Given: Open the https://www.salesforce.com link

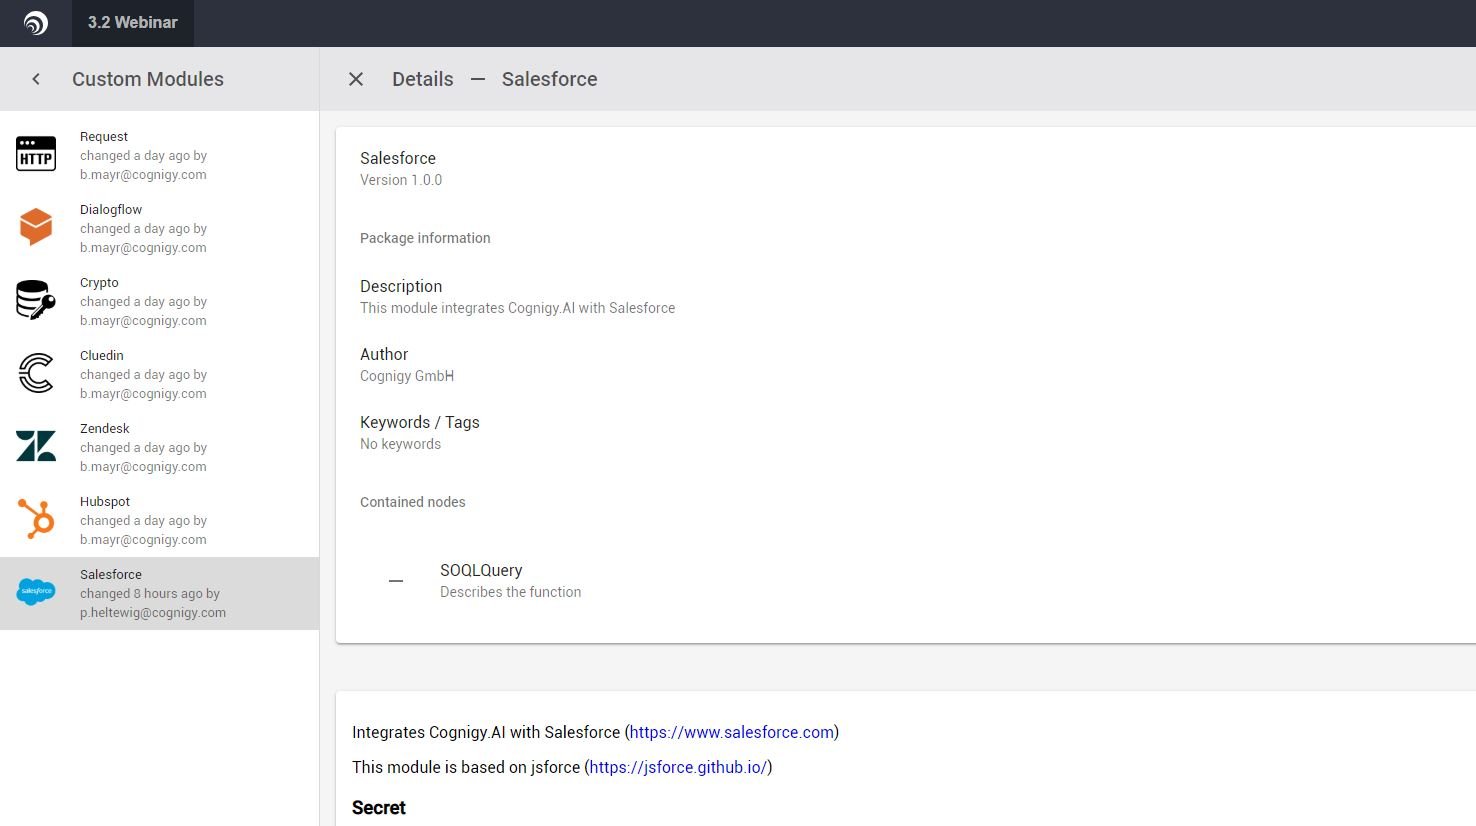Looking at the screenshot, I should [x=732, y=732].
